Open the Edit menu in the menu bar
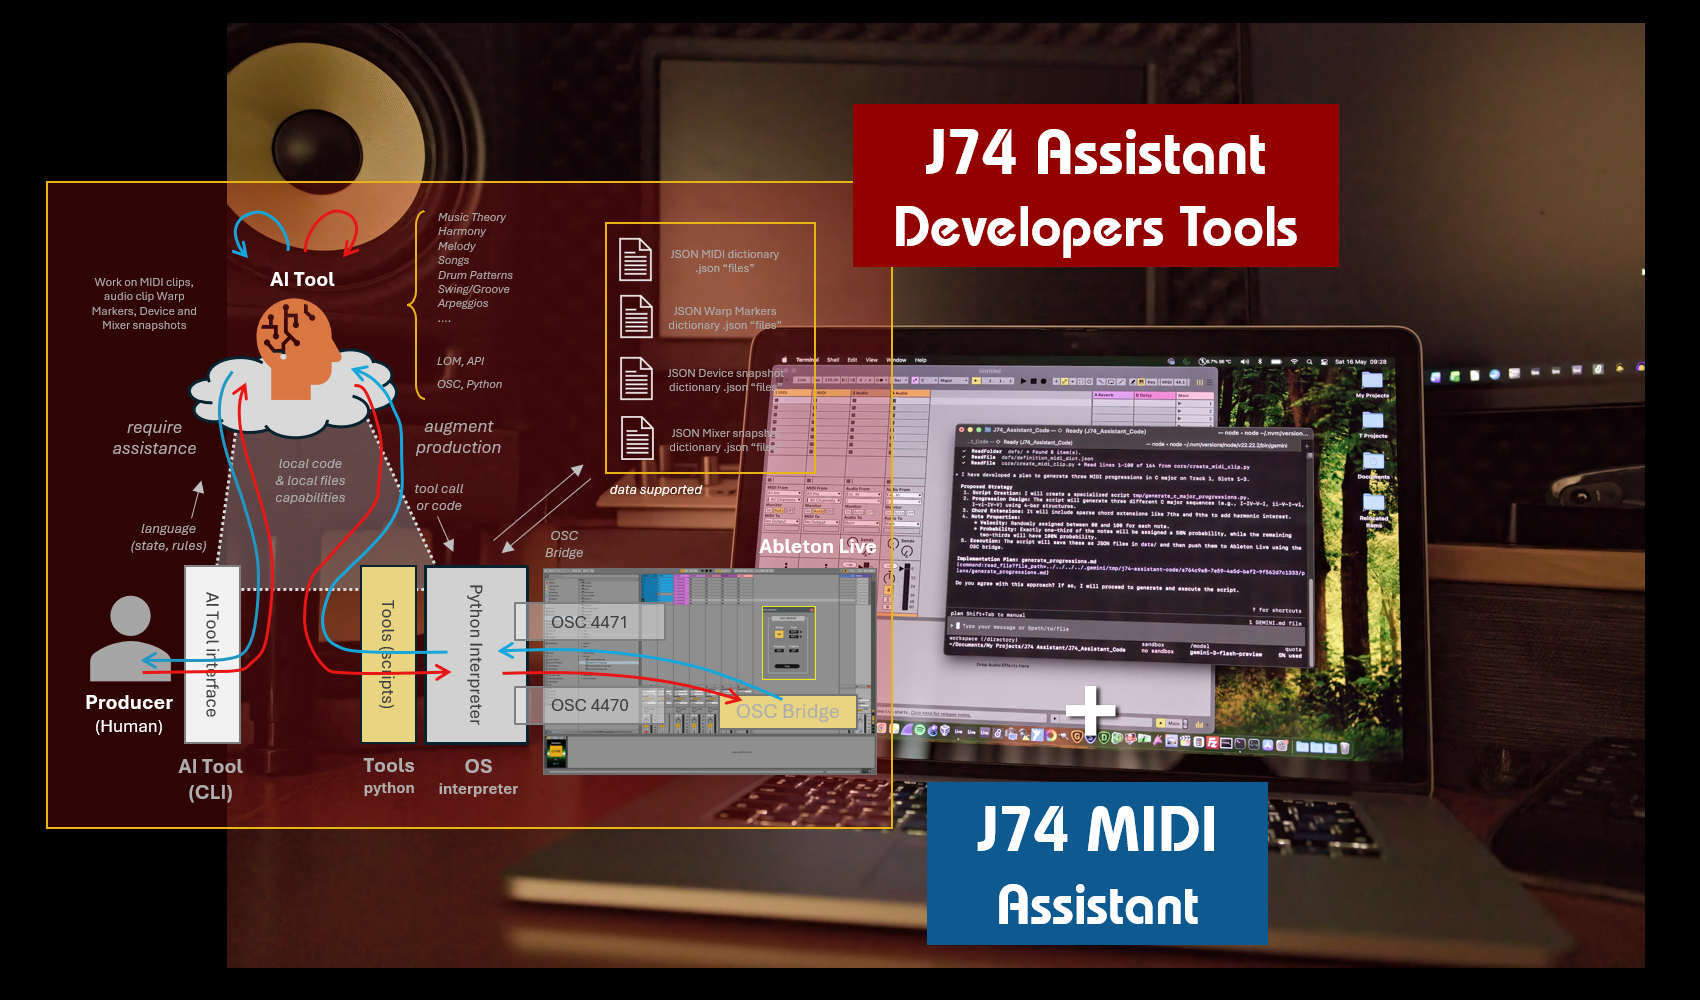 [x=852, y=360]
